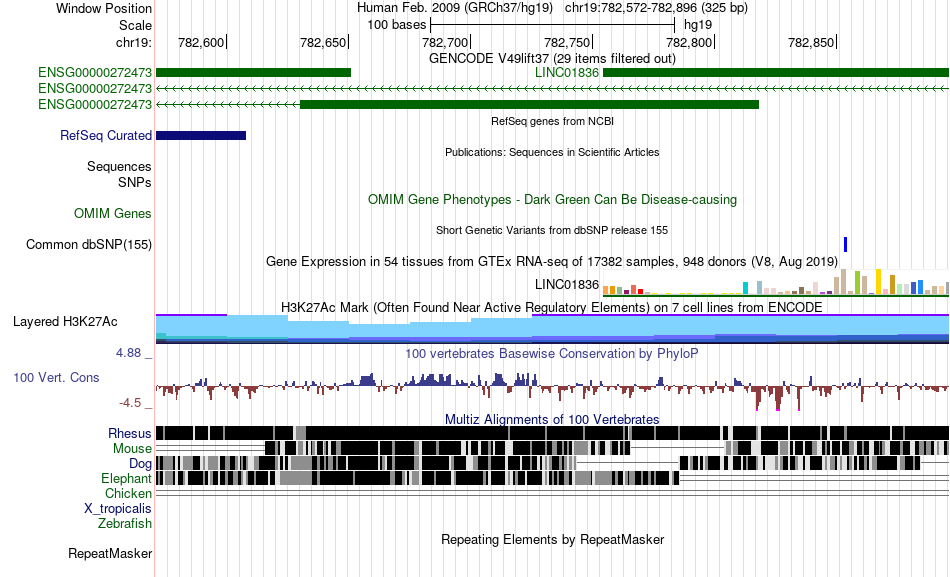
Task: Click the Zebrafish alignment row label
Action: 125,523
